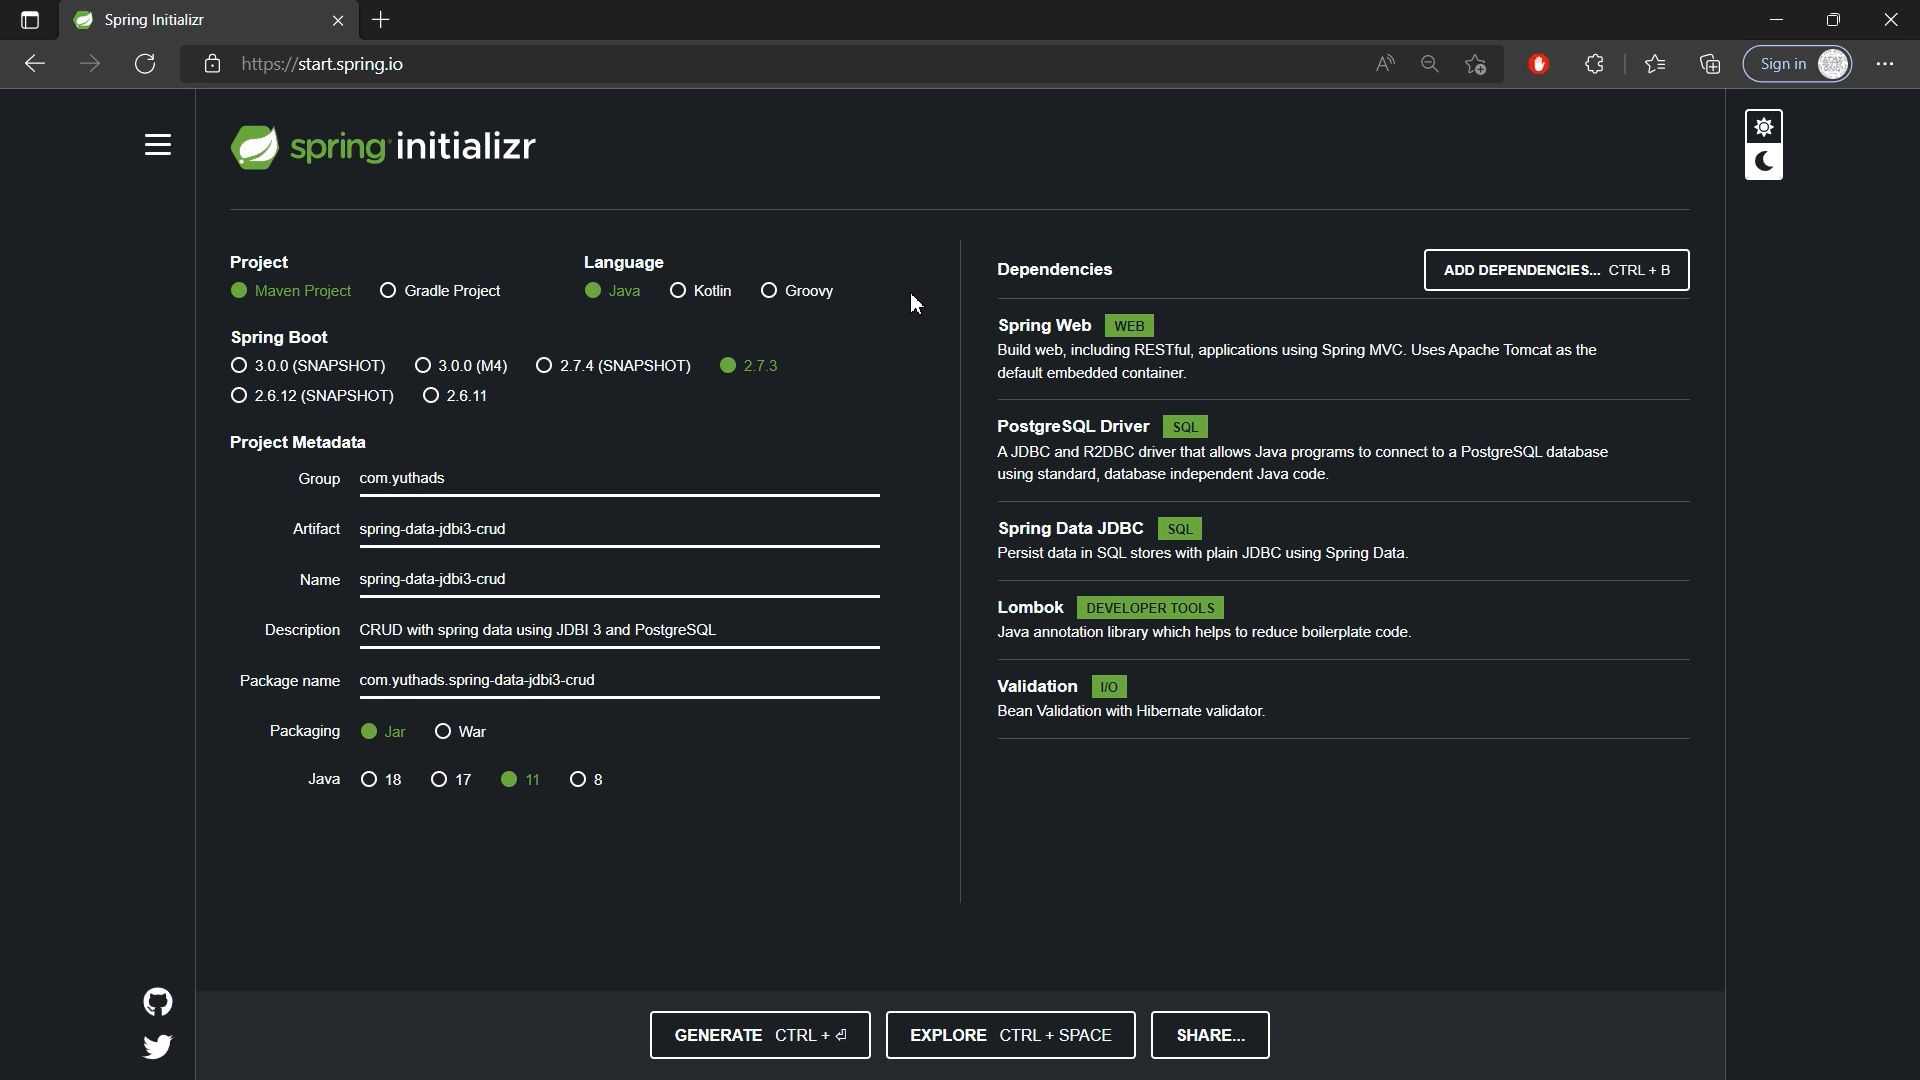Select Spring Boot 3.0.0 (SNAPSHOT)
The image size is (1920, 1080).
[308, 366]
